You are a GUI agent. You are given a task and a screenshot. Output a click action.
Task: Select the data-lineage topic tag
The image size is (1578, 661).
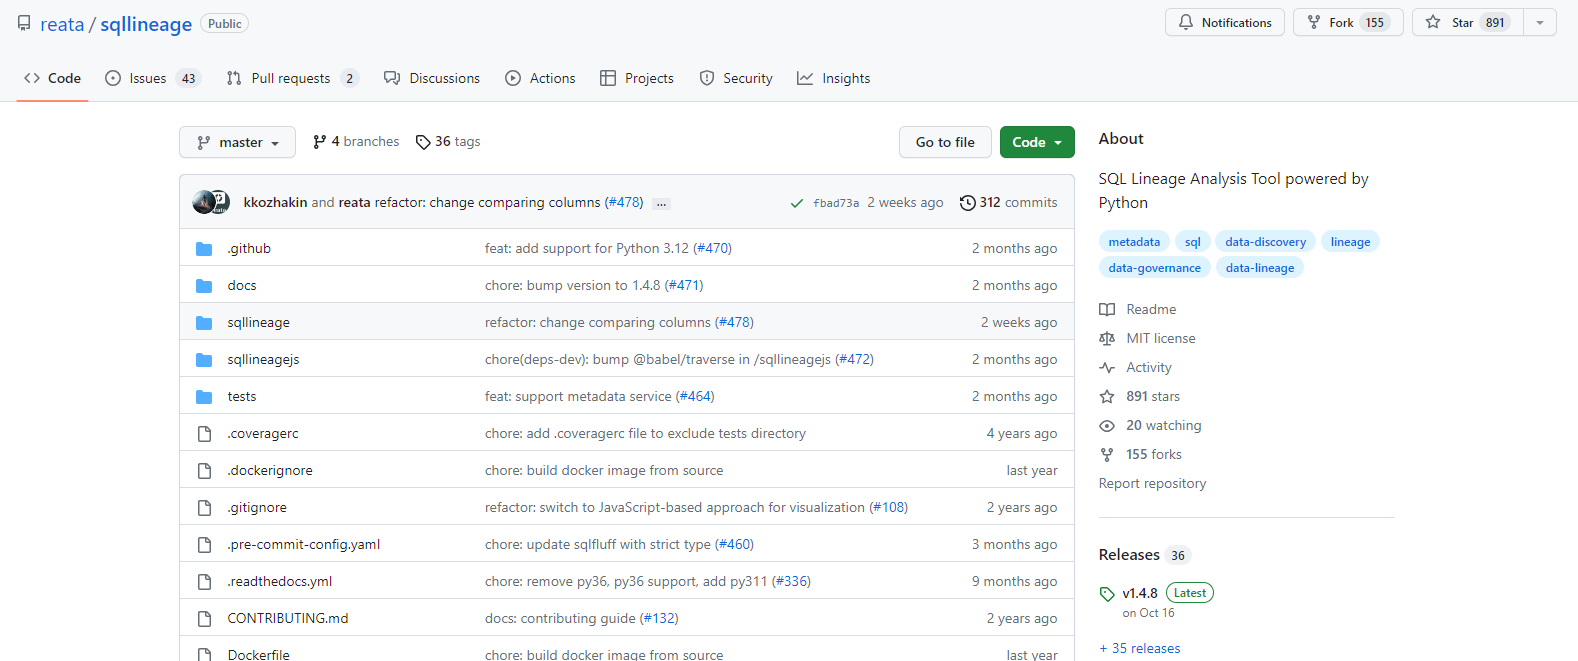pos(1259,268)
